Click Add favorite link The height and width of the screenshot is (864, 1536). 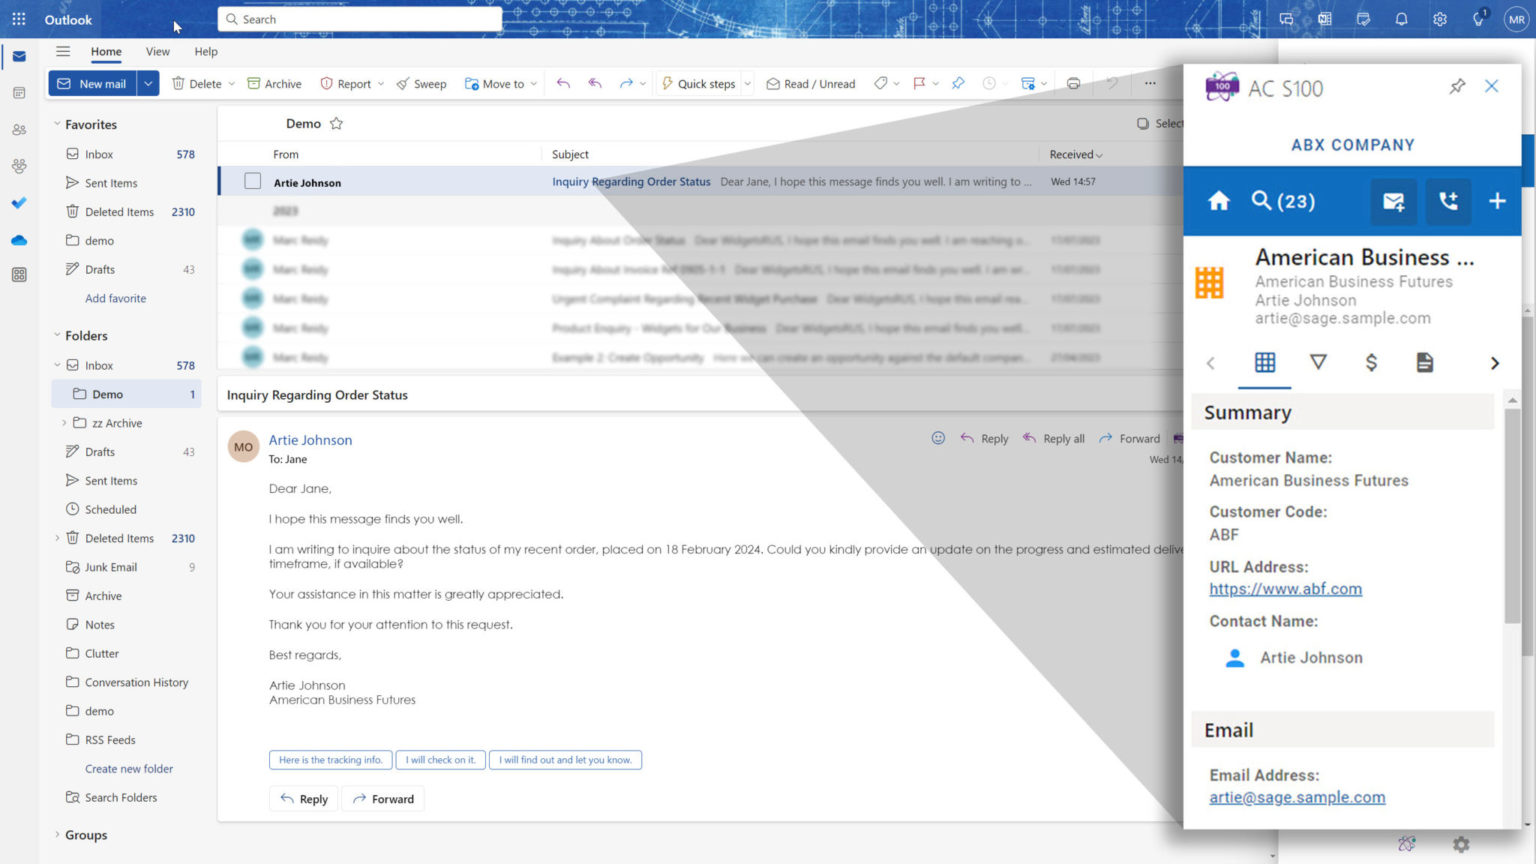click(x=115, y=298)
